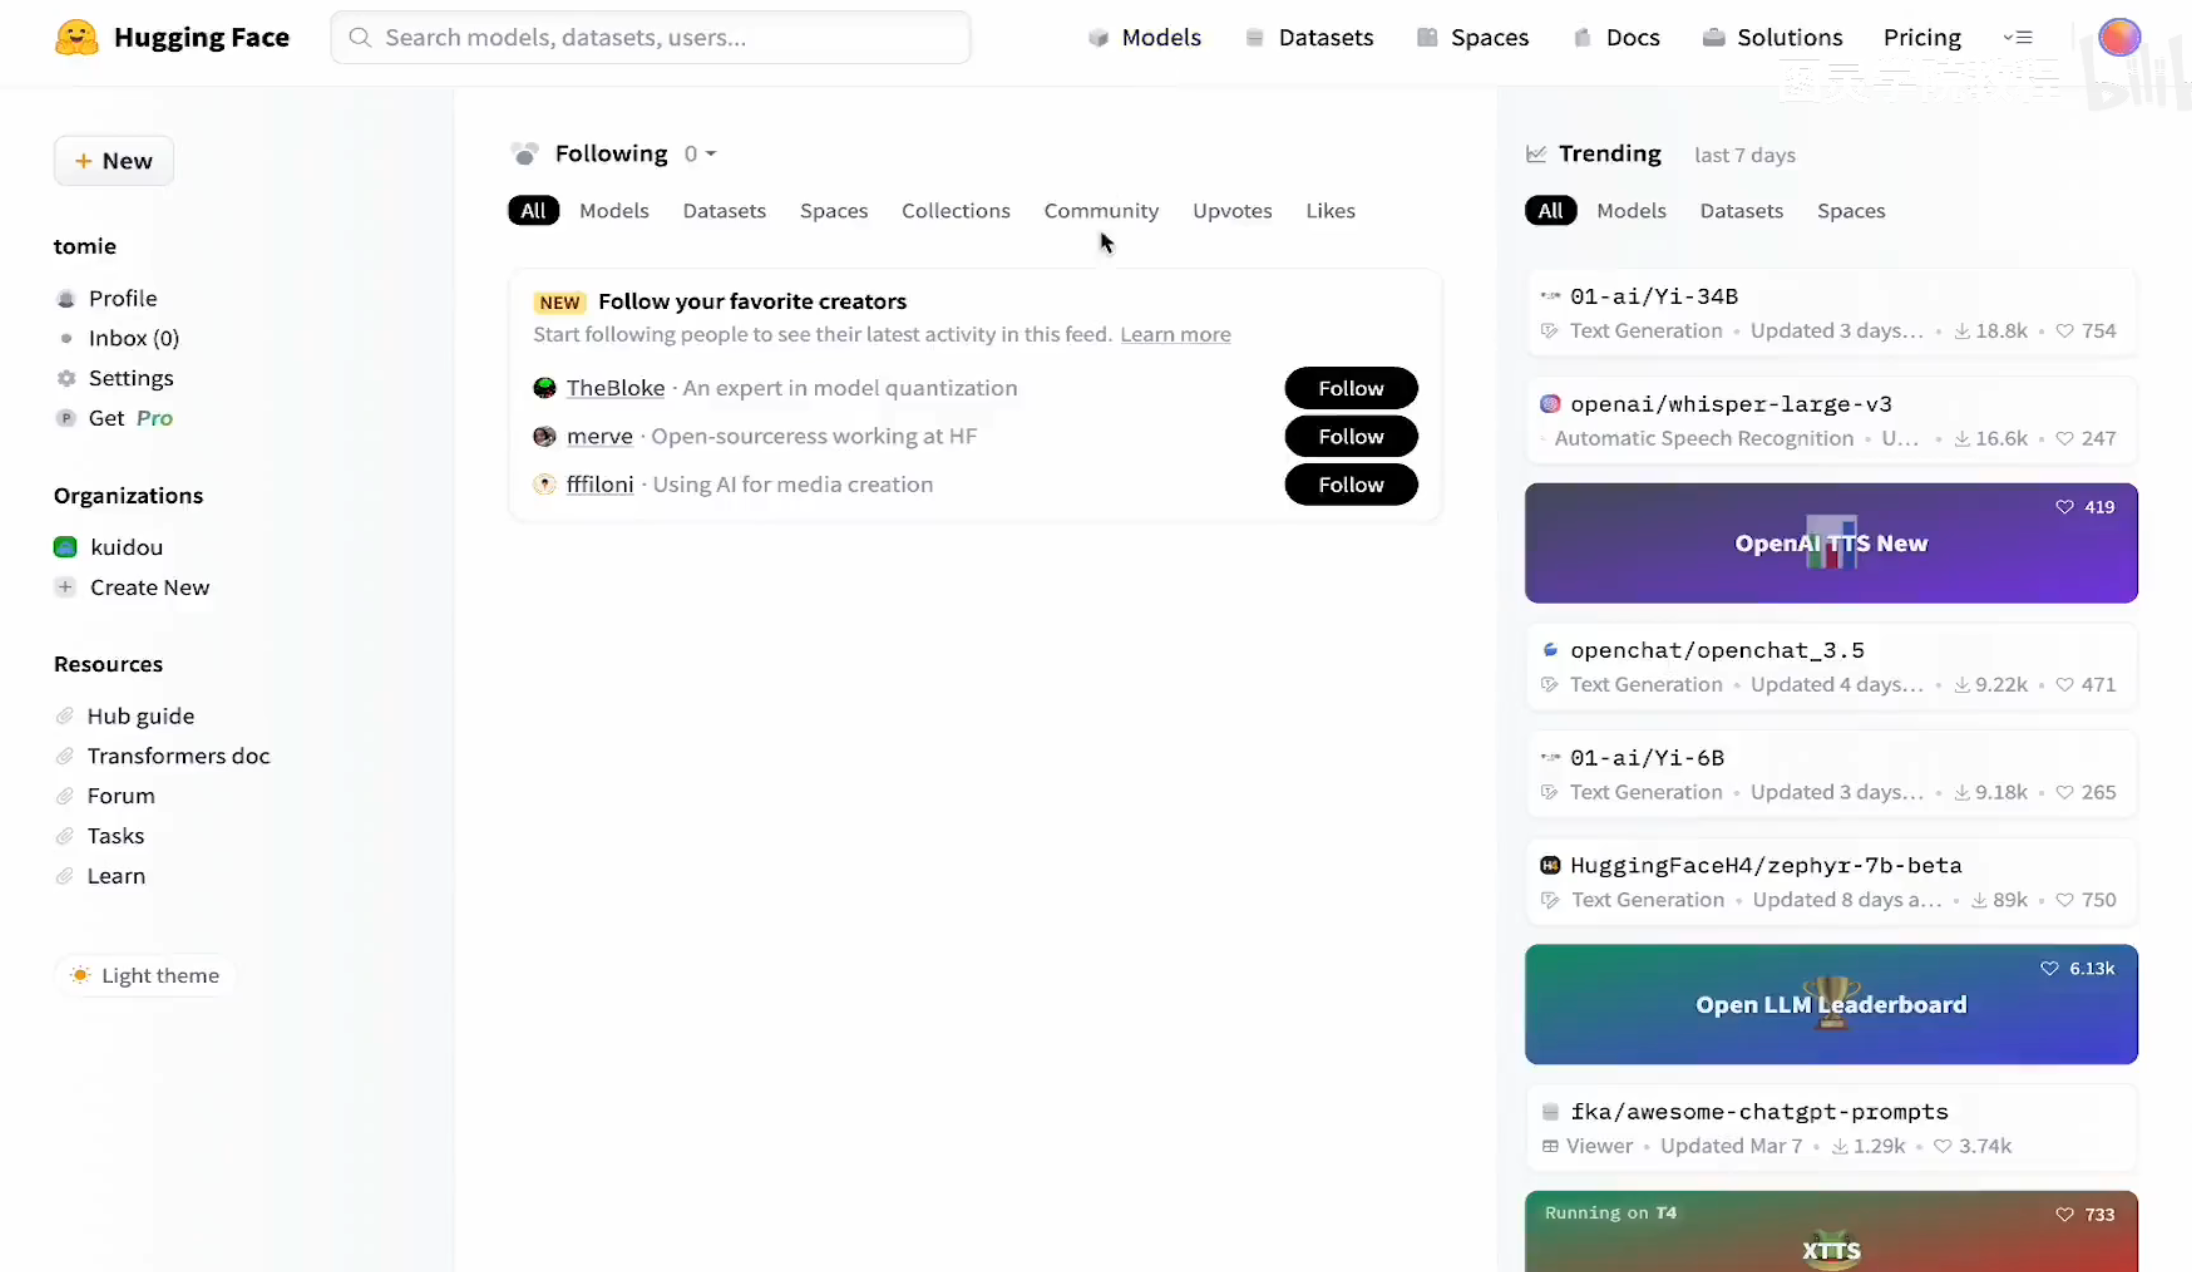Click the plus icon beside Create New
The height and width of the screenshot is (1272, 2192).
pos(65,587)
